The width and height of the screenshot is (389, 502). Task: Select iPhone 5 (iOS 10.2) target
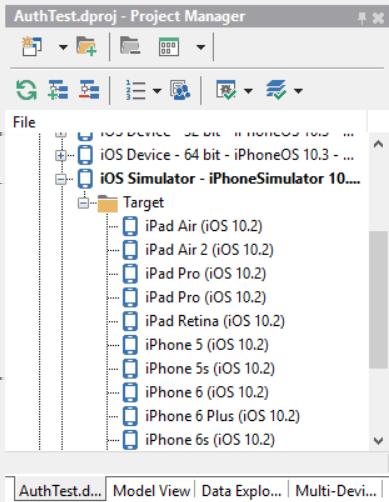click(x=207, y=345)
